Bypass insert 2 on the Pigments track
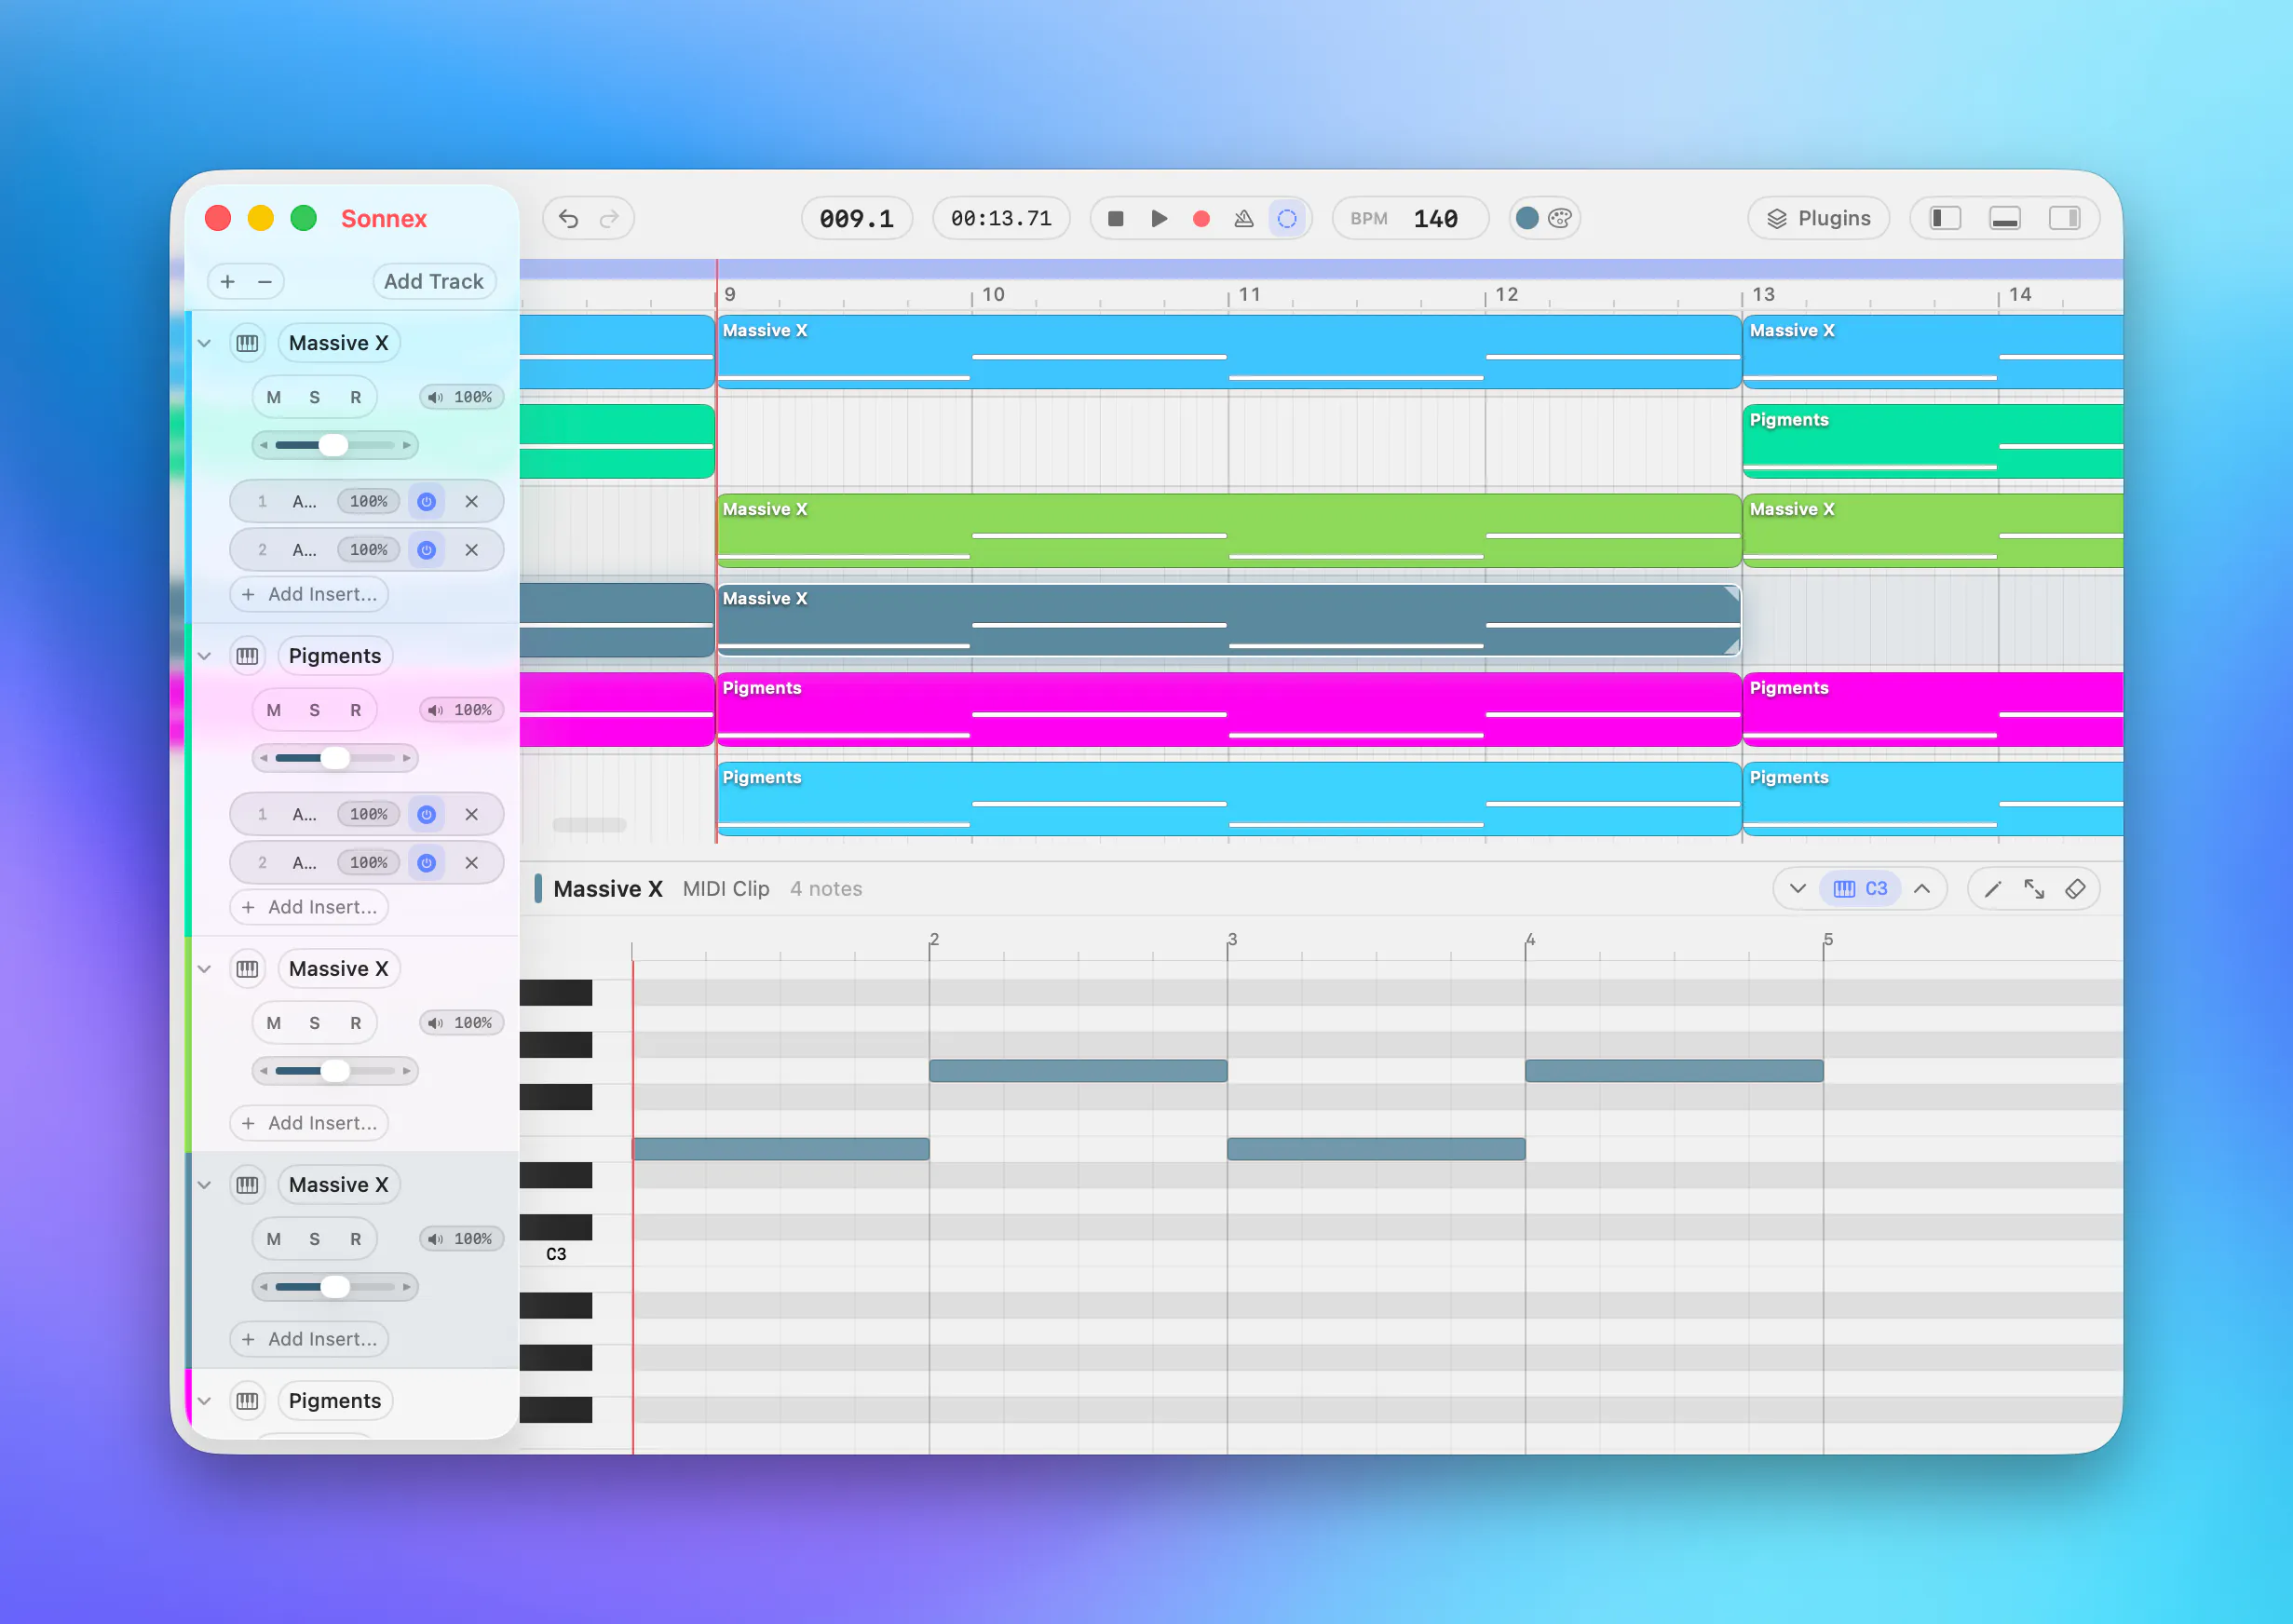The width and height of the screenshot is (2293, 1624). coord(427,864)
